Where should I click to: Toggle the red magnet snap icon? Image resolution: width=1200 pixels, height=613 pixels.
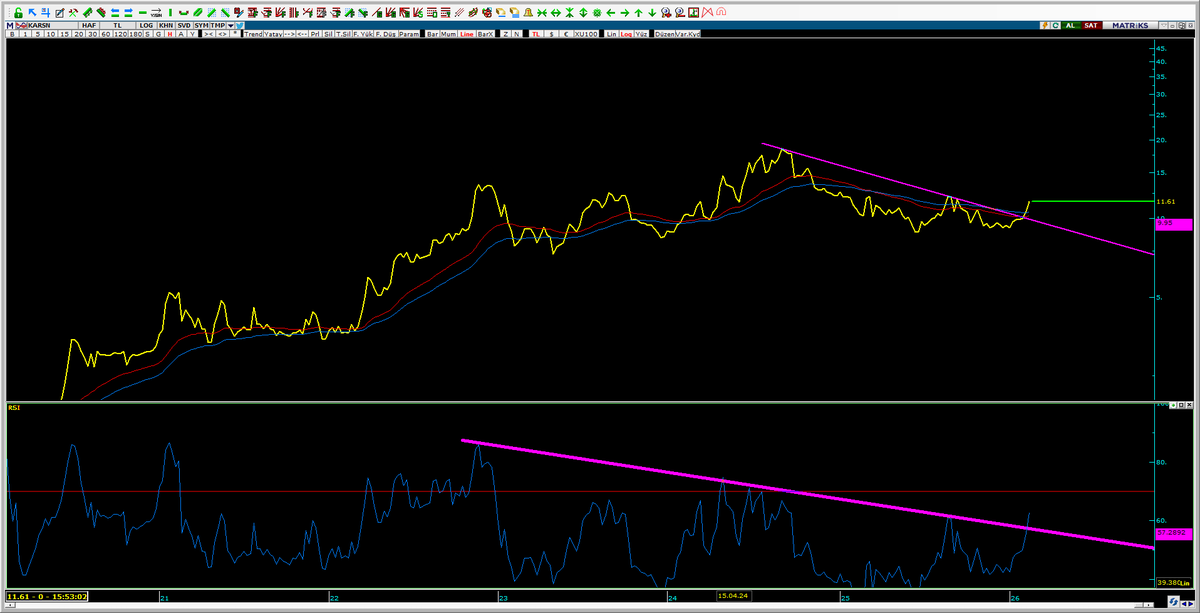click(x=721, y=13)
